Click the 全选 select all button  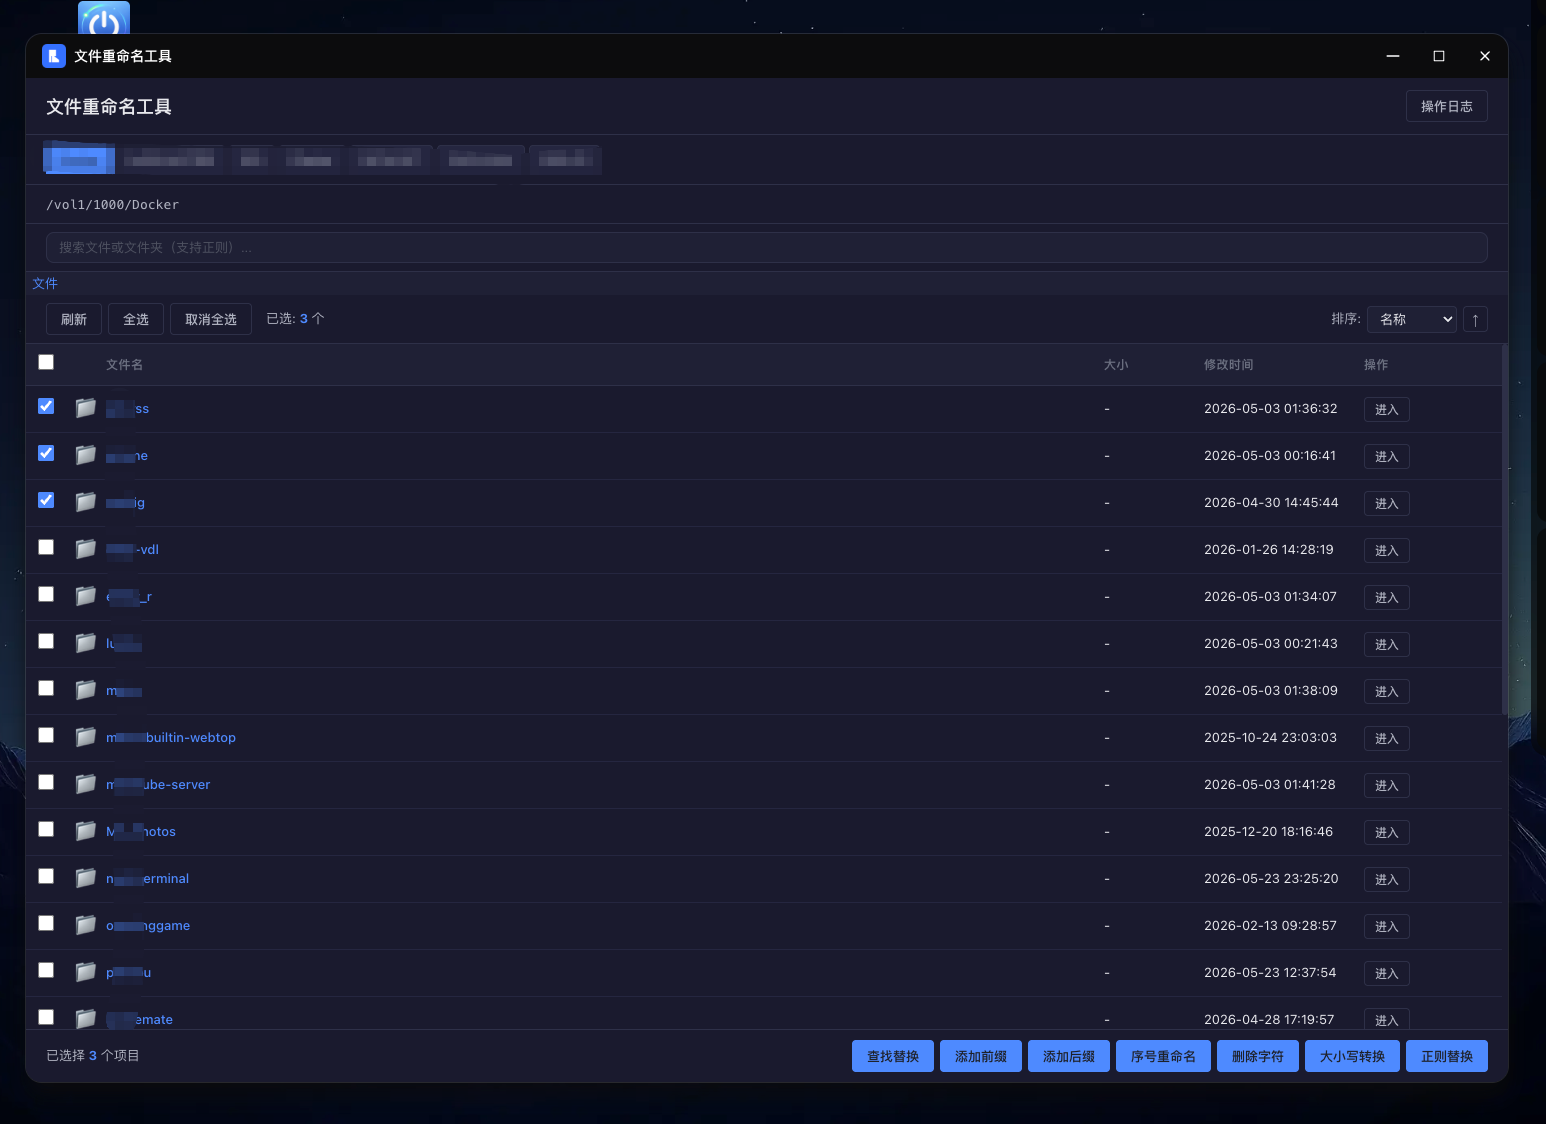[x=136, y=319]
